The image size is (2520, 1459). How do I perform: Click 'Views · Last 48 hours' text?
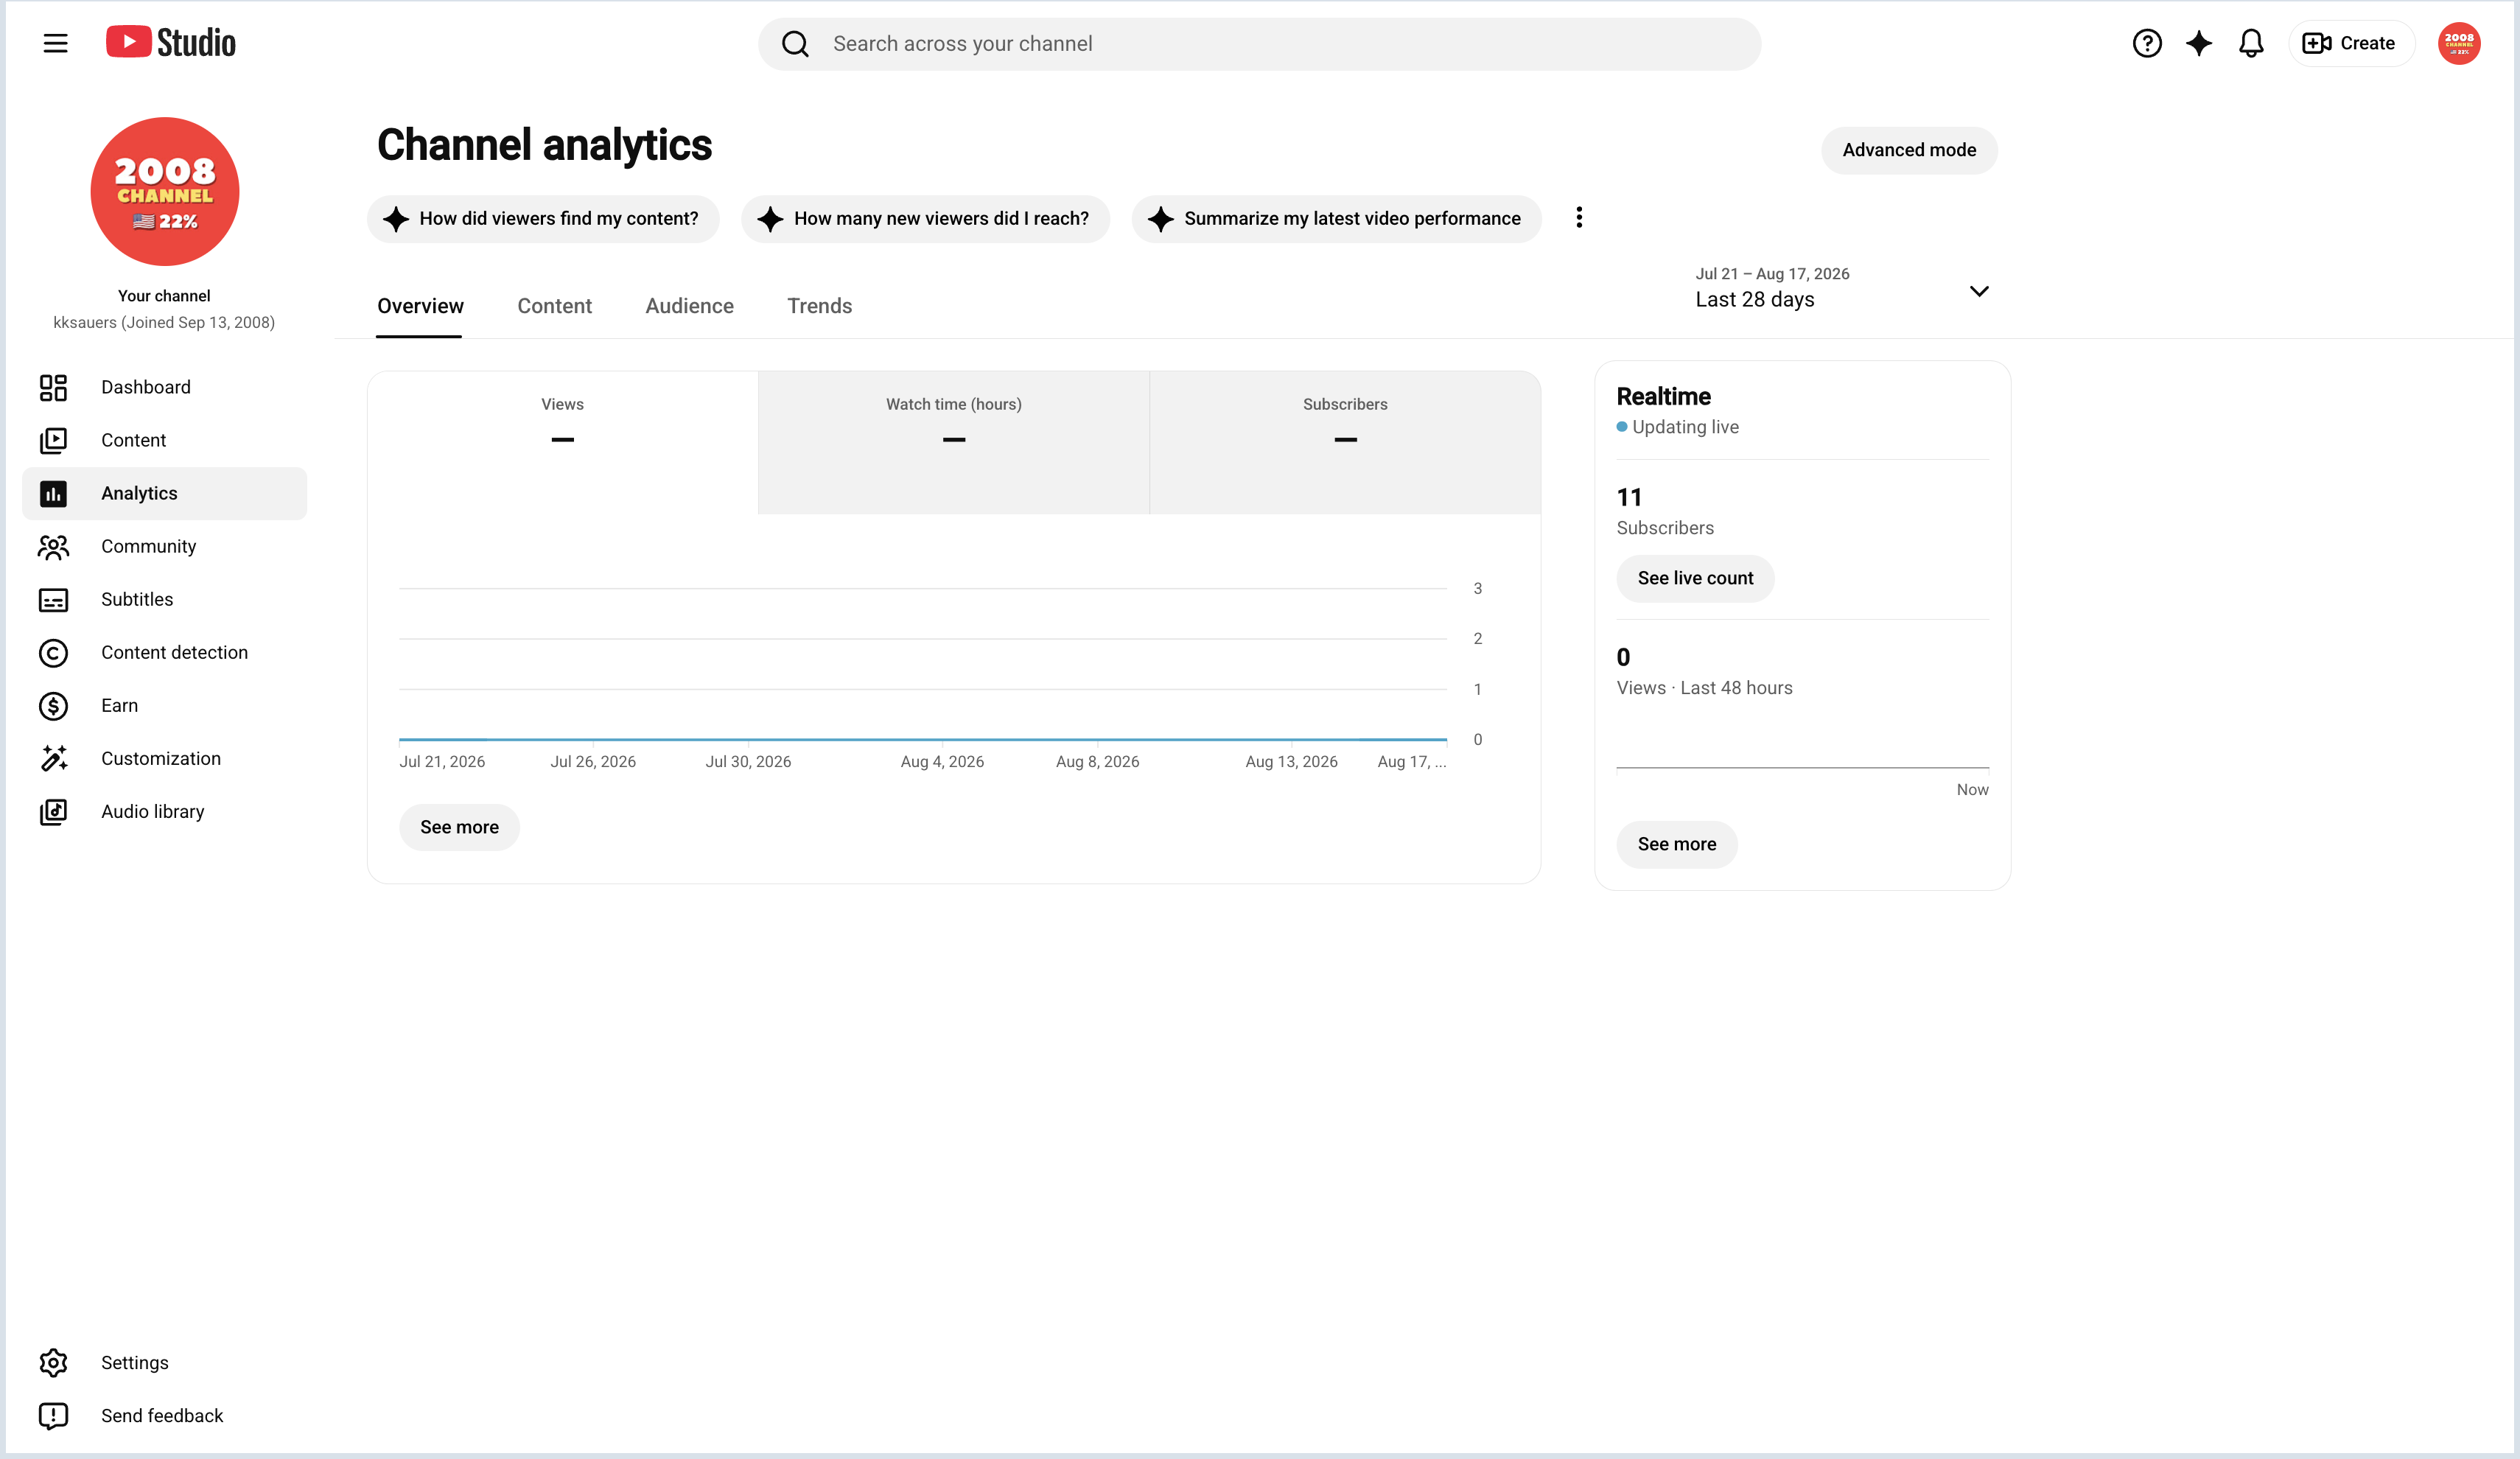pos(1704,688)
